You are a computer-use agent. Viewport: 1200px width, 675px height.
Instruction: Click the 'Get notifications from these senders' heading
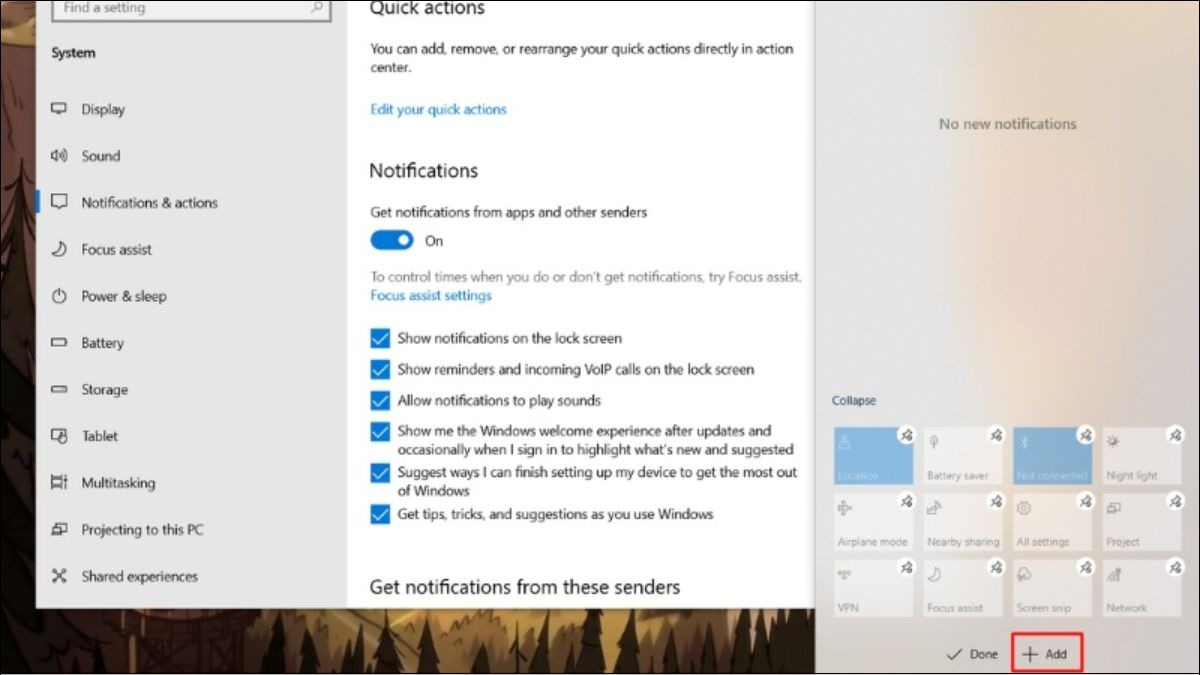[x=525, y=587]
